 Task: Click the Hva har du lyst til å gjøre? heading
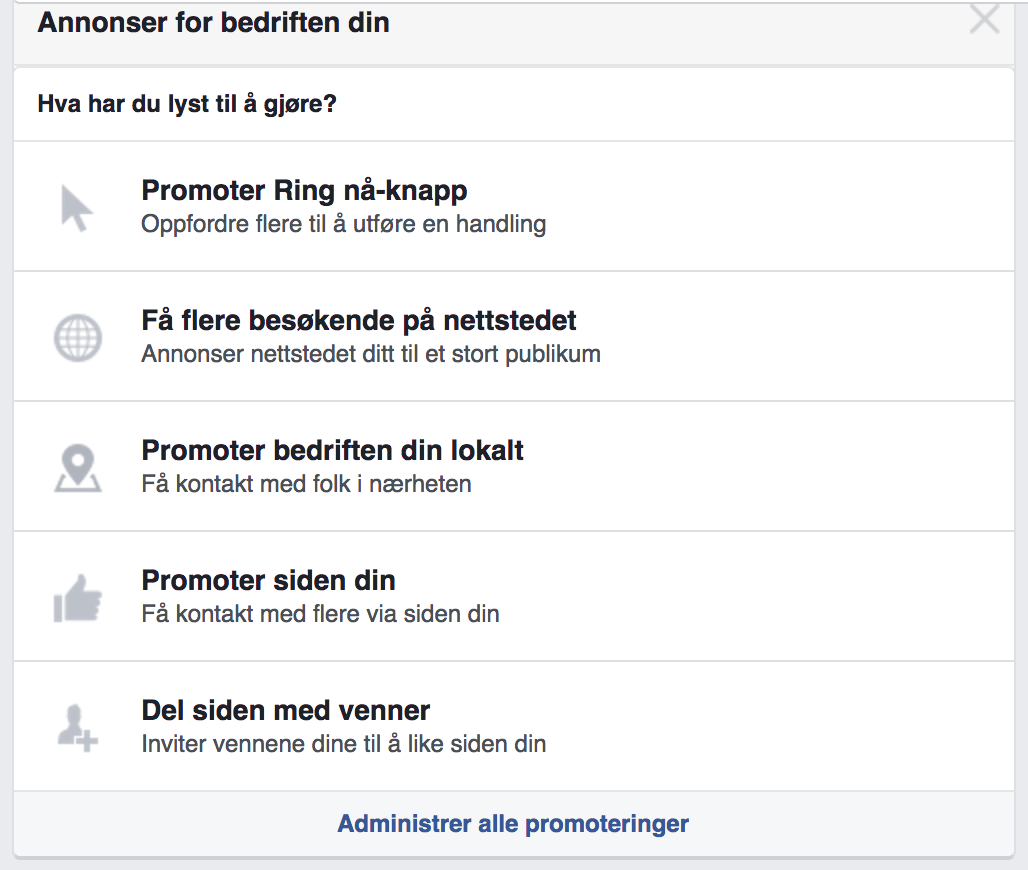click(x=187, y=104)
